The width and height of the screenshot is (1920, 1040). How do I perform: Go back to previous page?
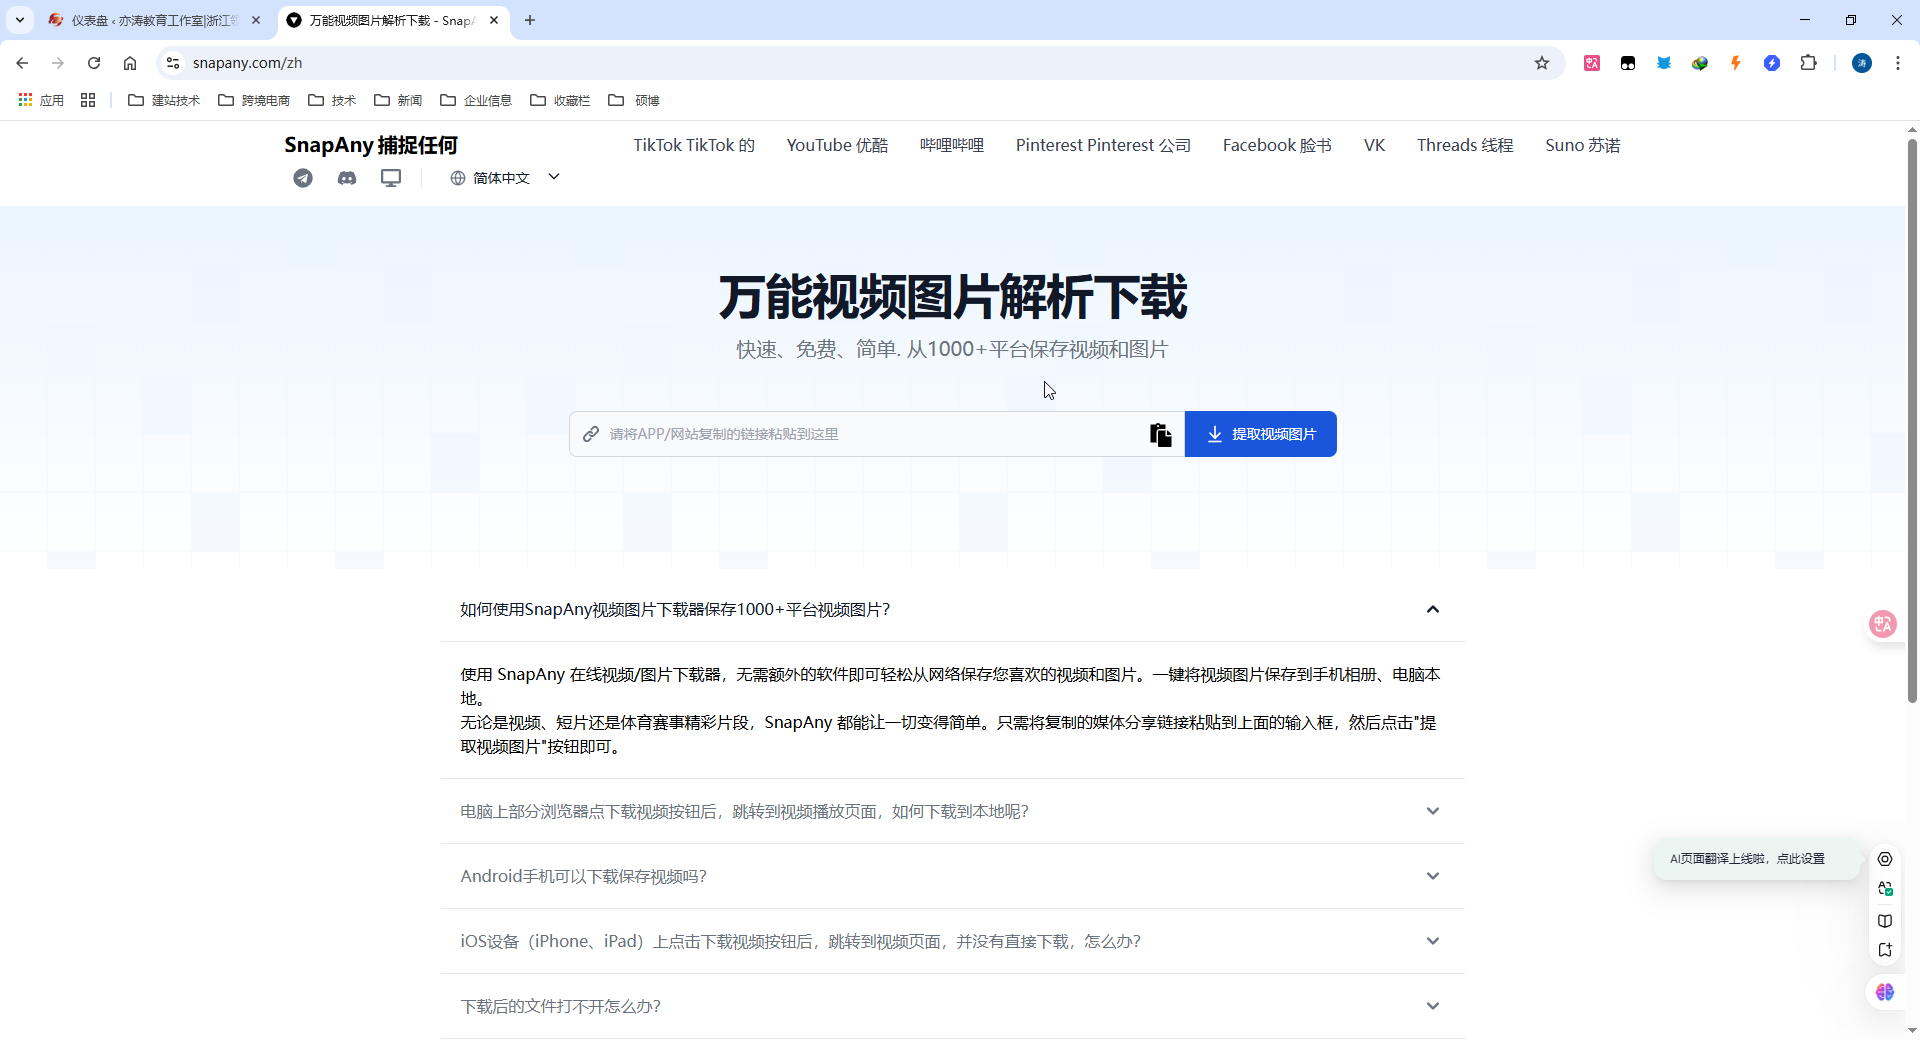pyautogui.click(x=22, y=63)
